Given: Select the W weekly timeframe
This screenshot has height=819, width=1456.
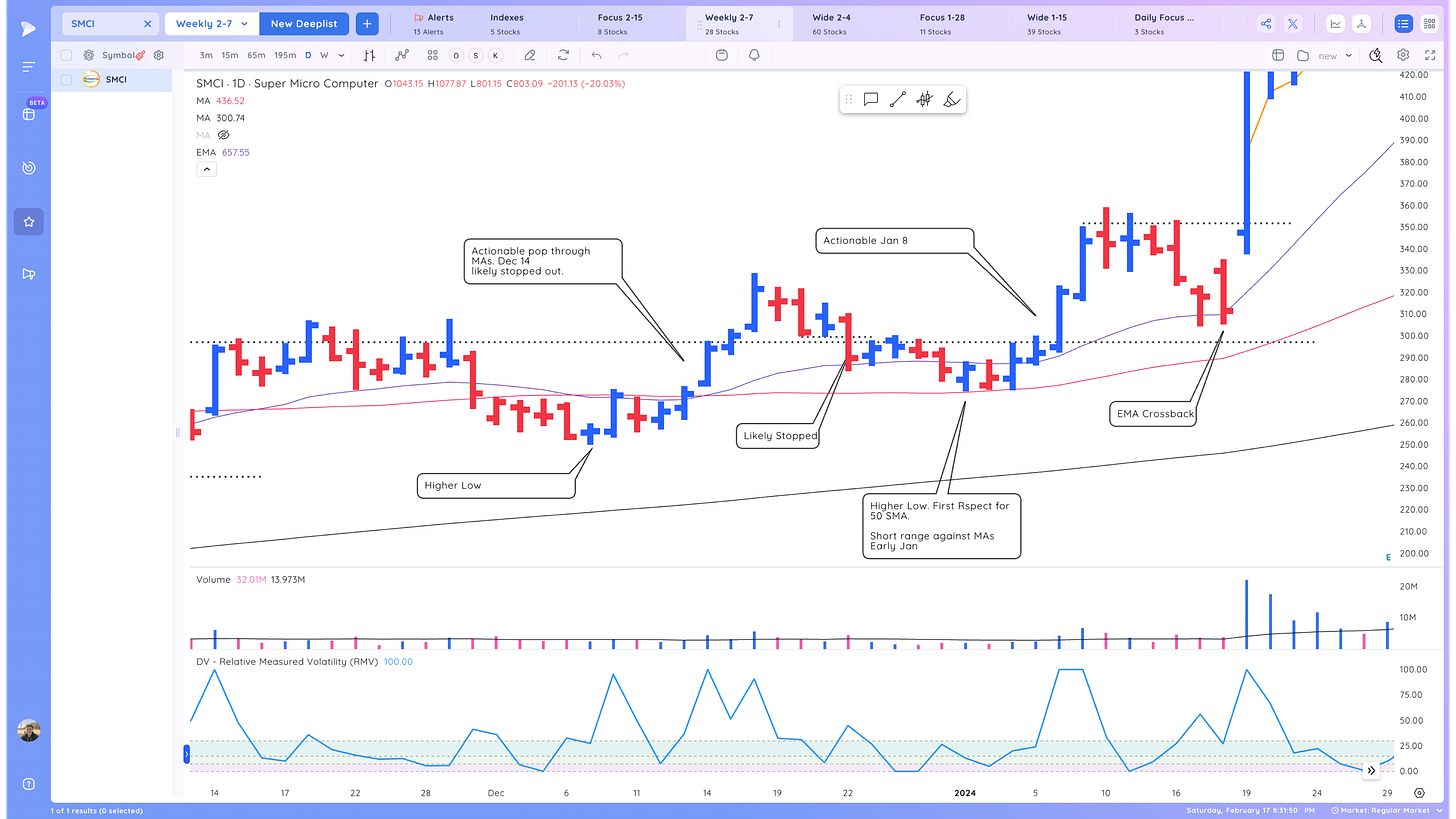Looking at the screenshot, I should click(x=323, y=56).
